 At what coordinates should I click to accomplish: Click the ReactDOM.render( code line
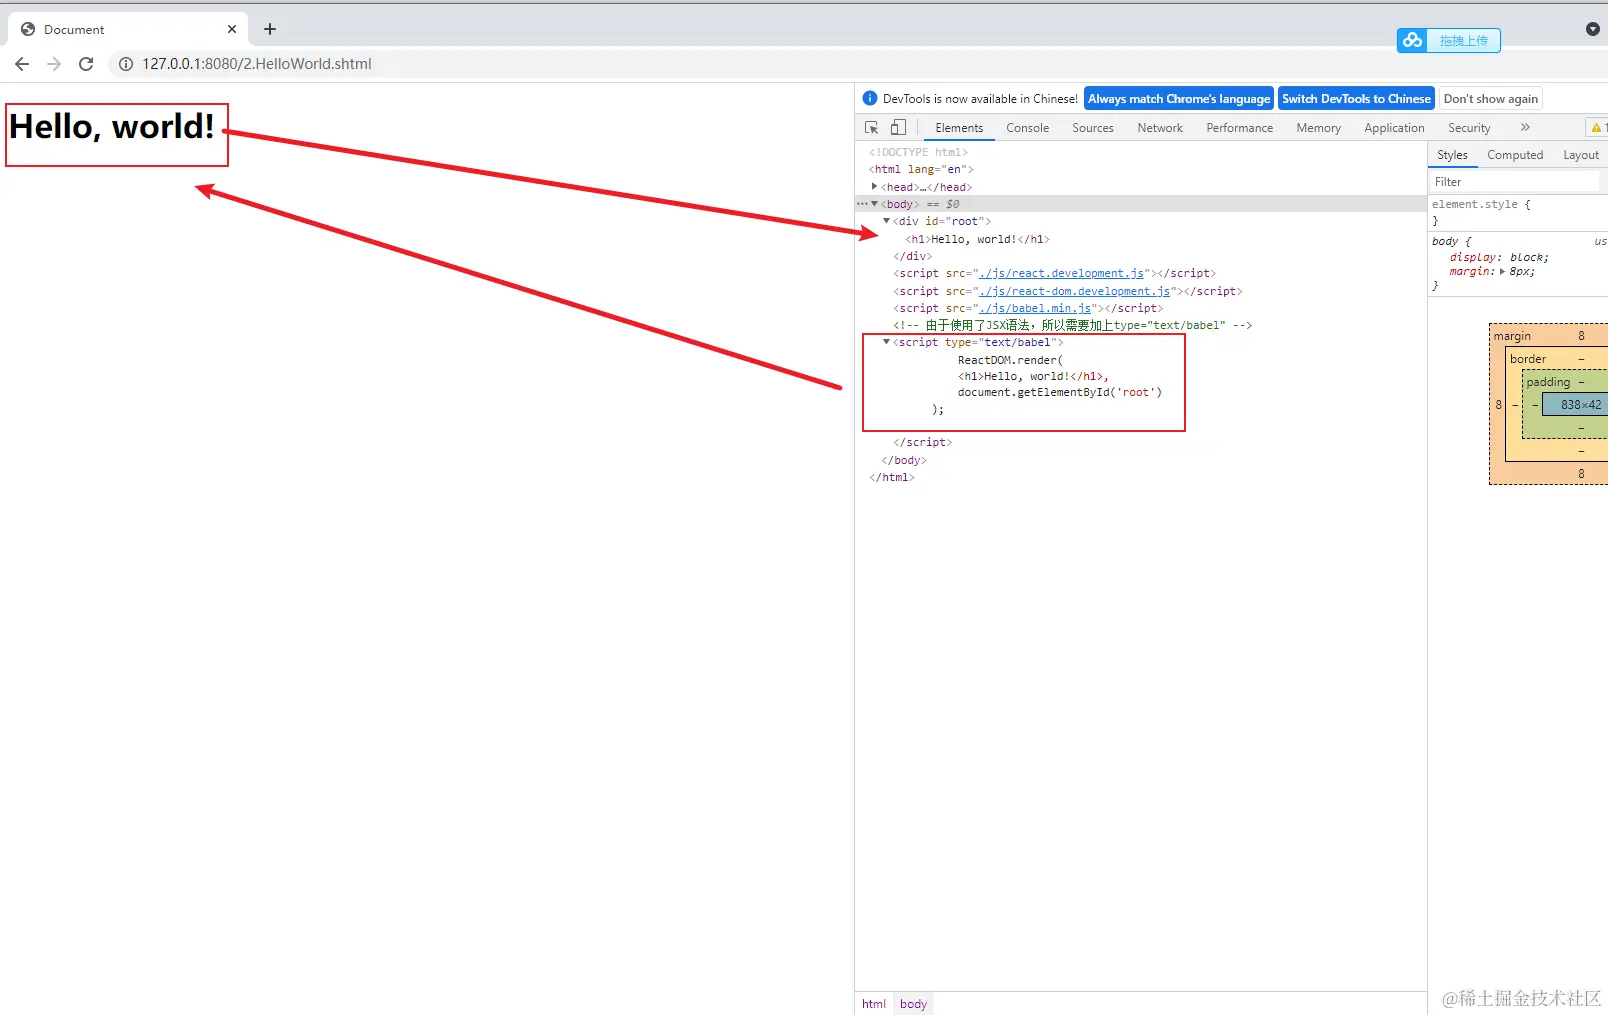click(1011, 360)
